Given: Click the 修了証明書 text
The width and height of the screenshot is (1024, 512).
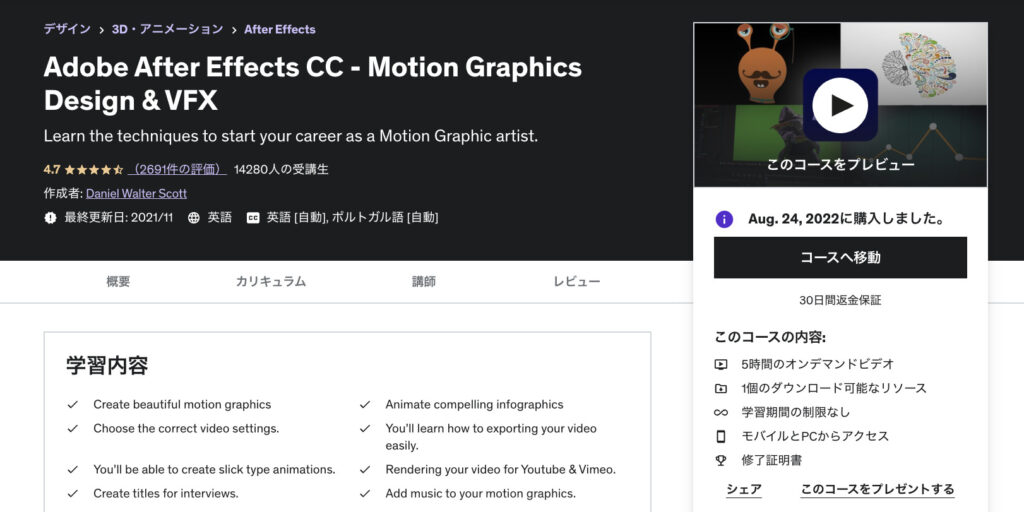Looking at the screenshot, I should tap(772, 460).
